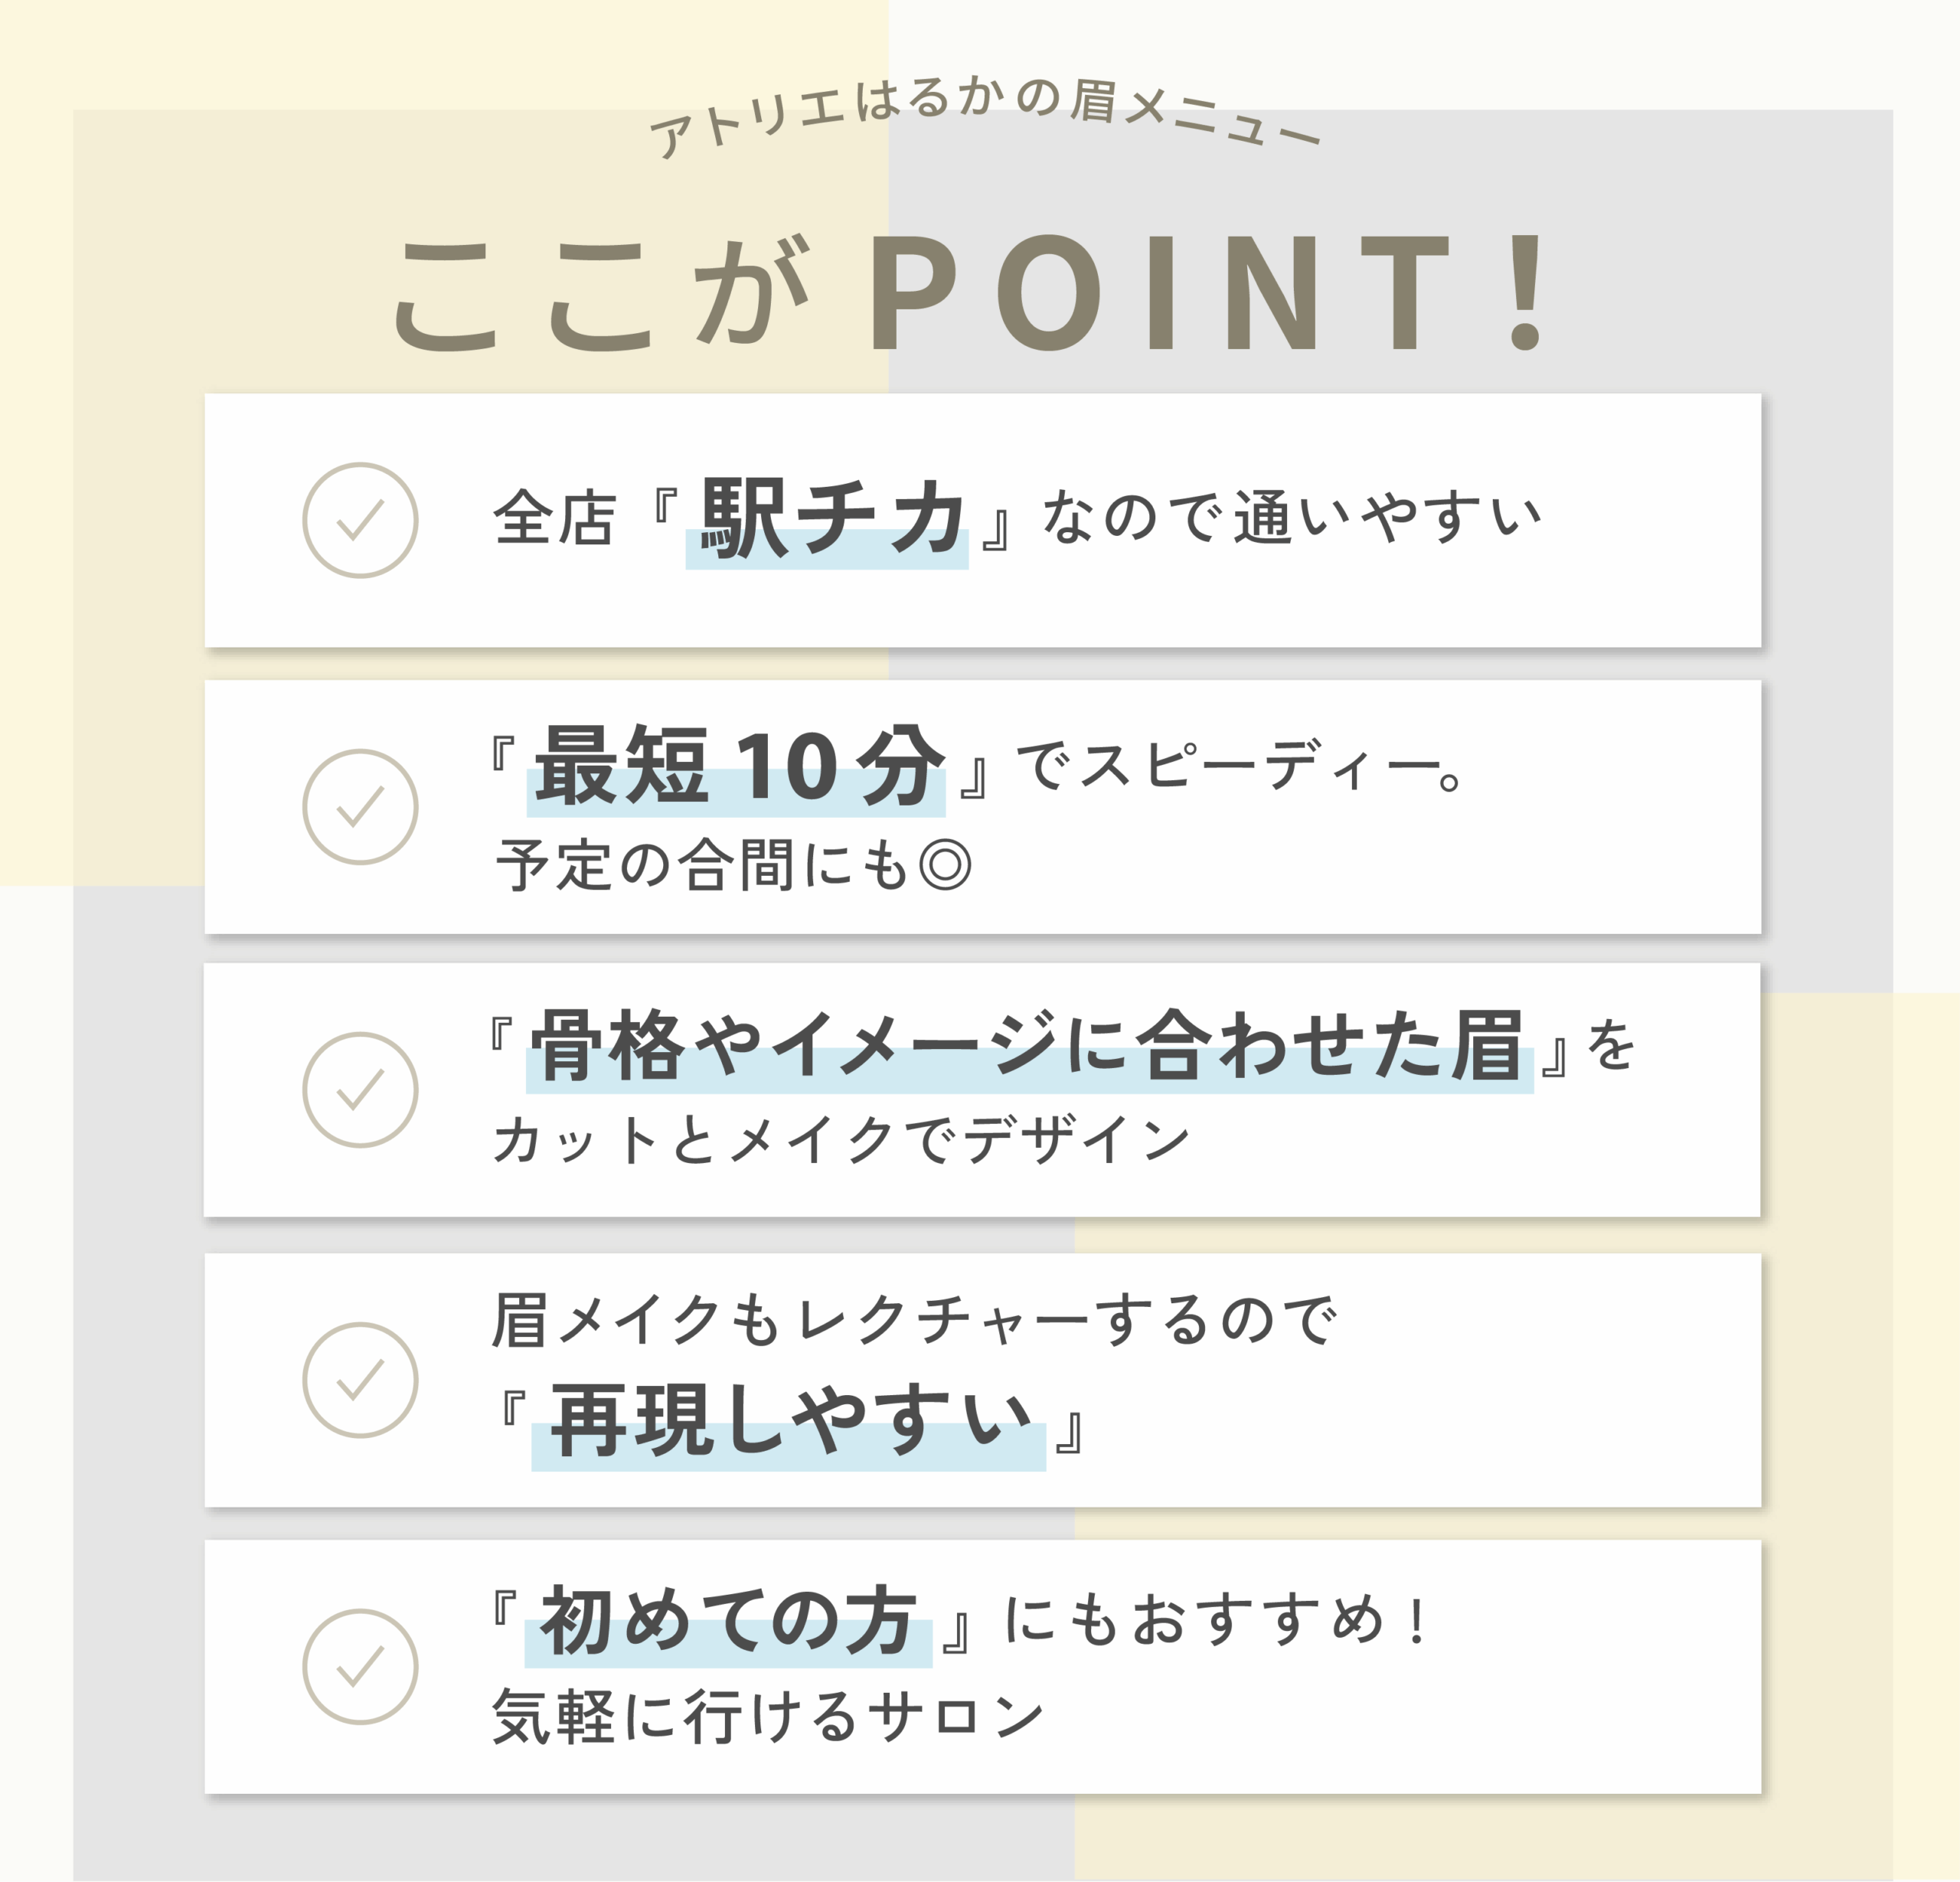
Task: Click the checkmark circle next to 最短10分
Action: [360, 807]
